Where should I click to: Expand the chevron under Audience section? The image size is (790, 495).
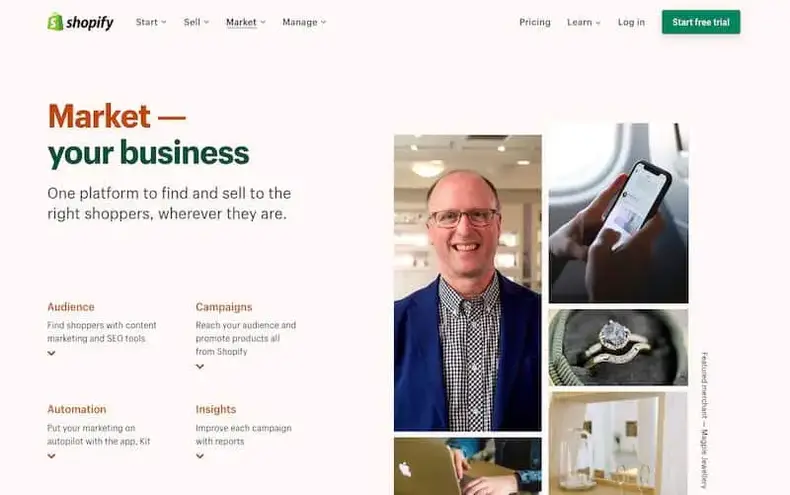[51, 353]
